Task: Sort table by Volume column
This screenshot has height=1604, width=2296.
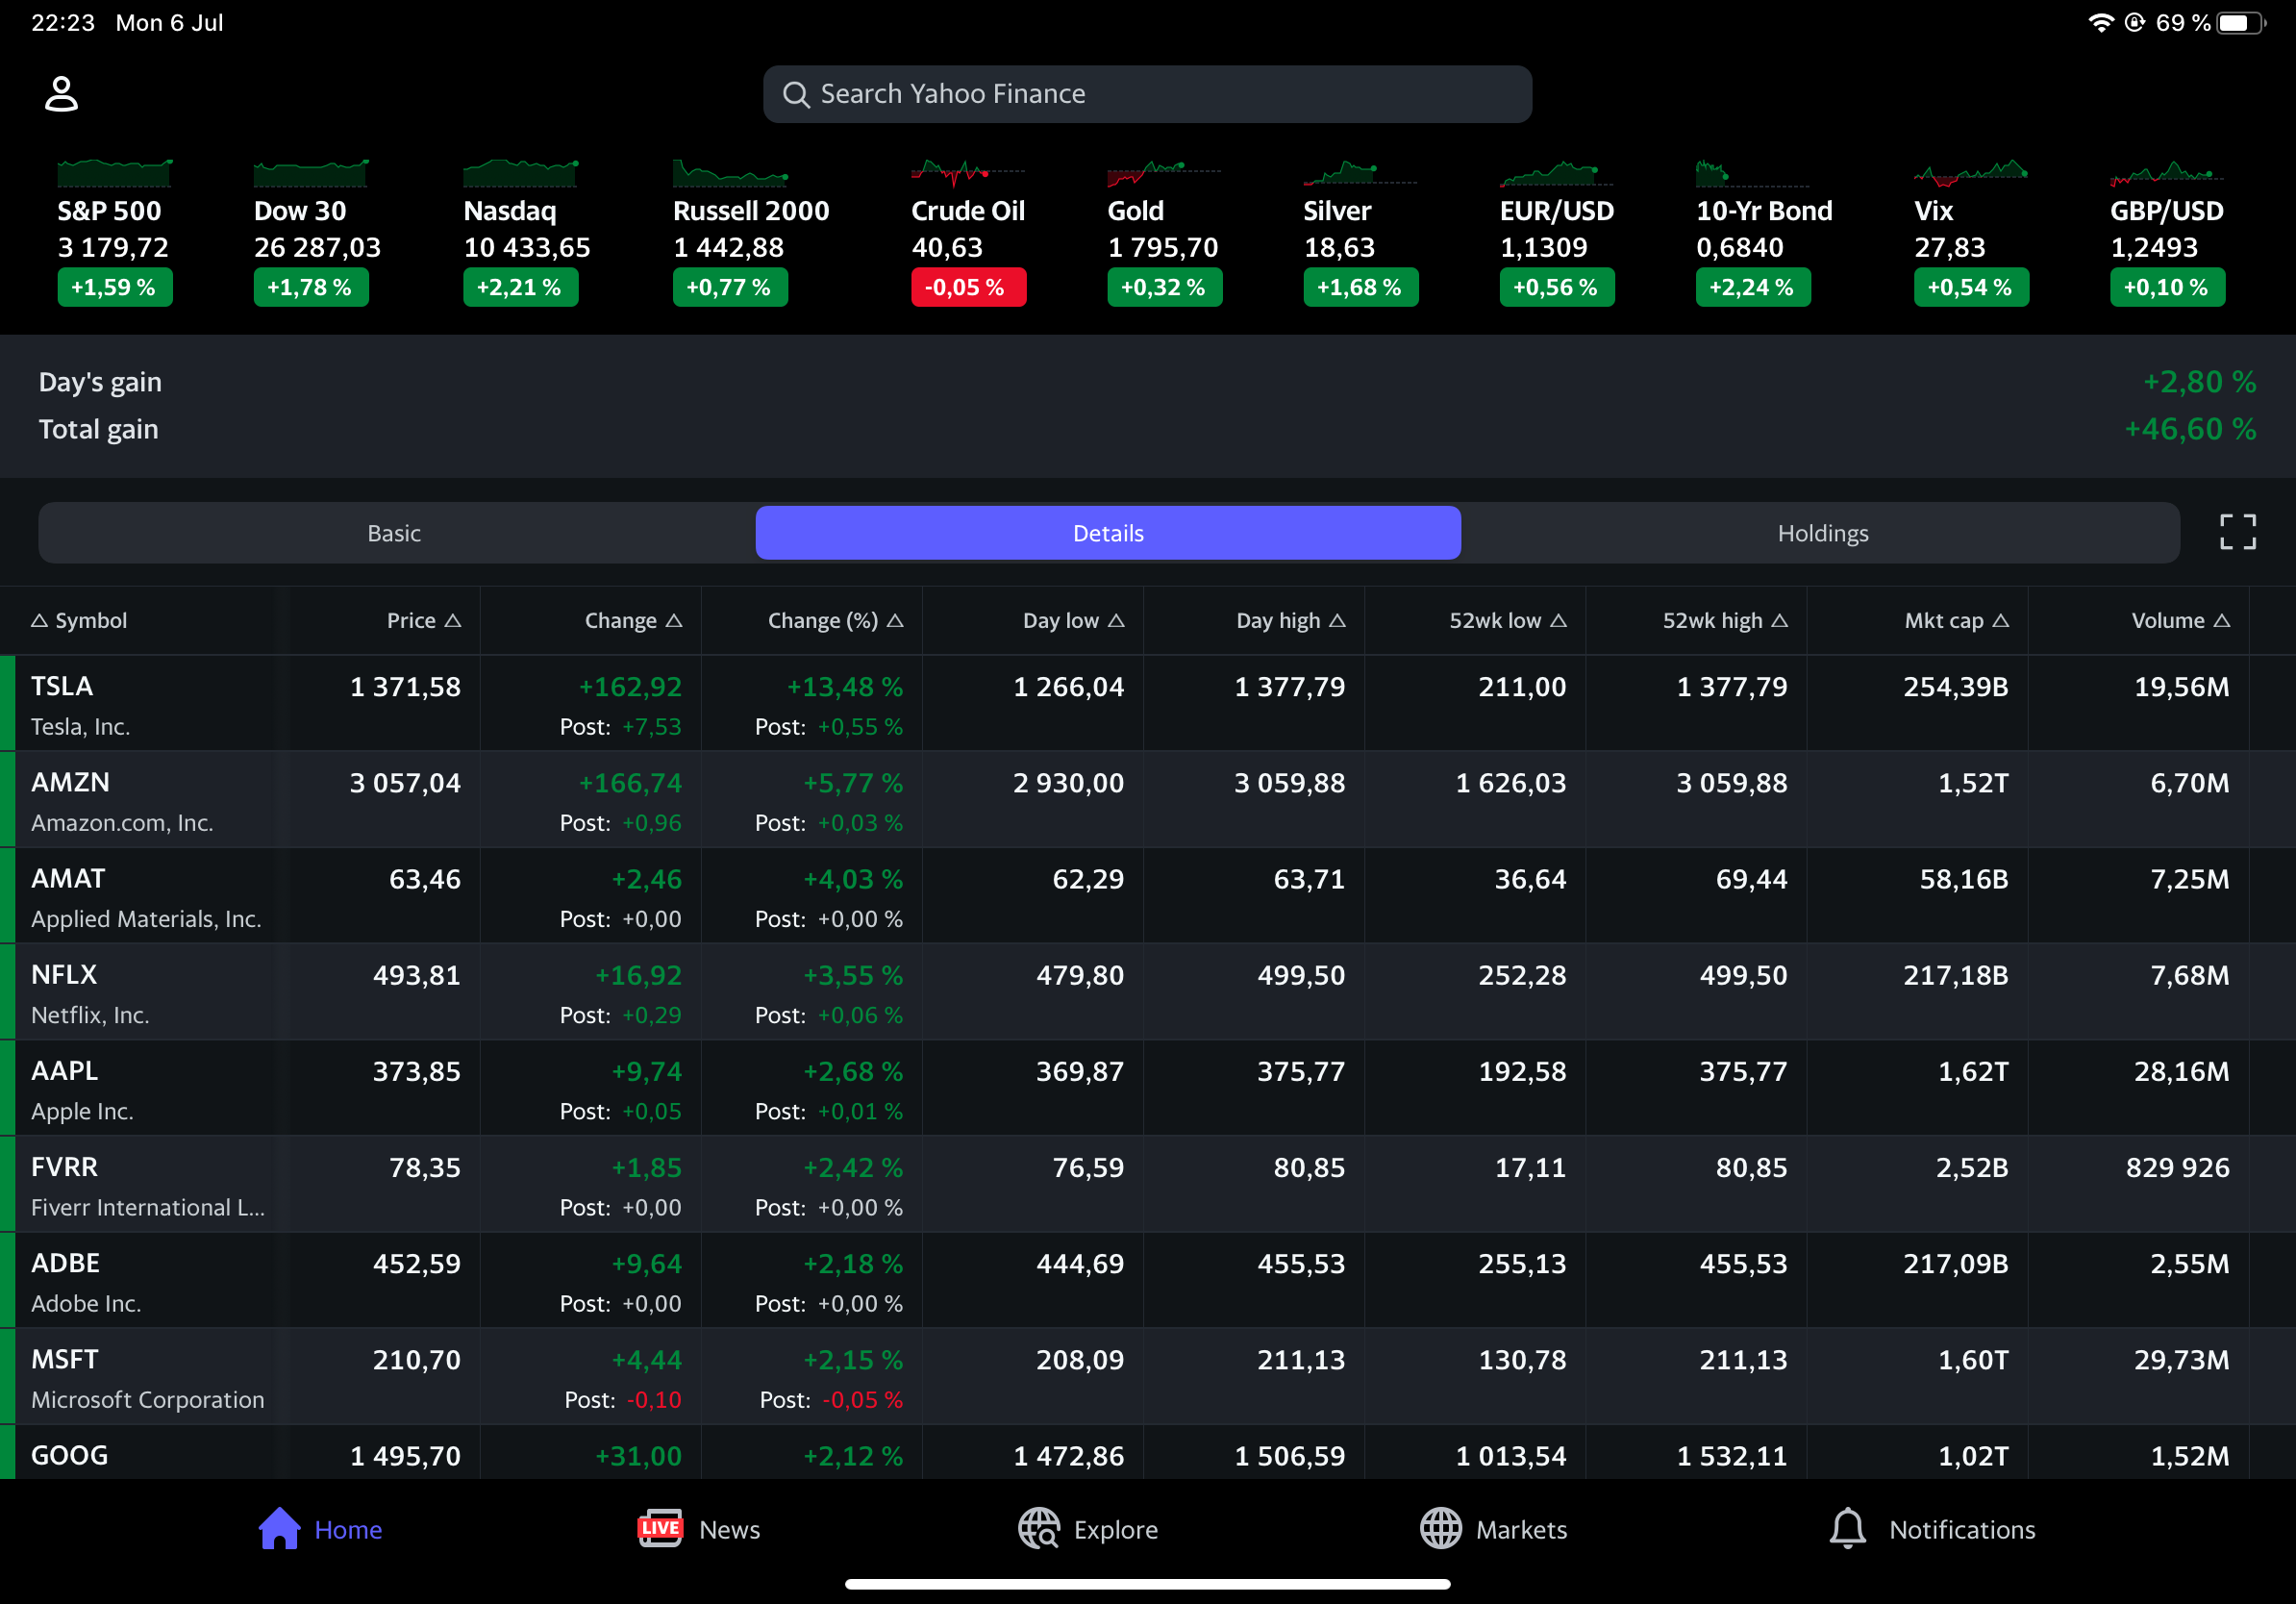Action: (2180, 620)
